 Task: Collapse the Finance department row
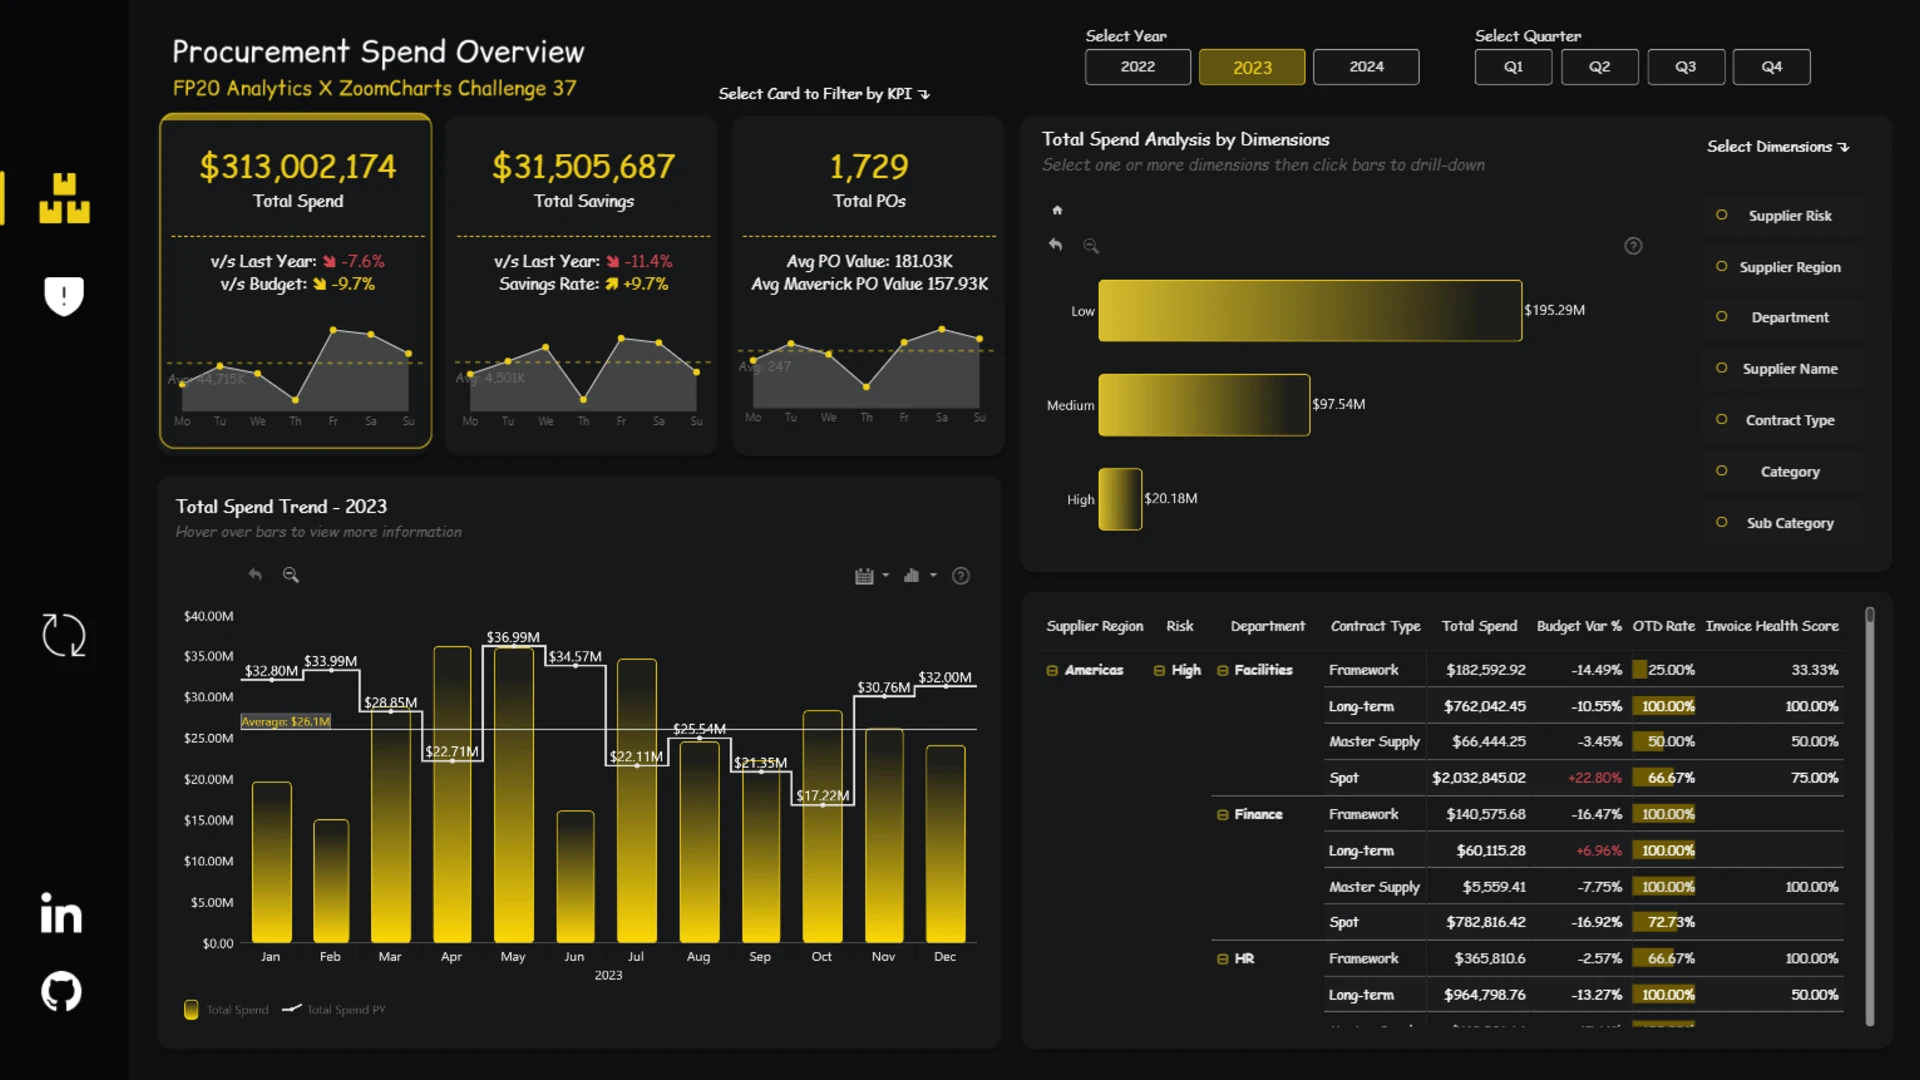1222,815
